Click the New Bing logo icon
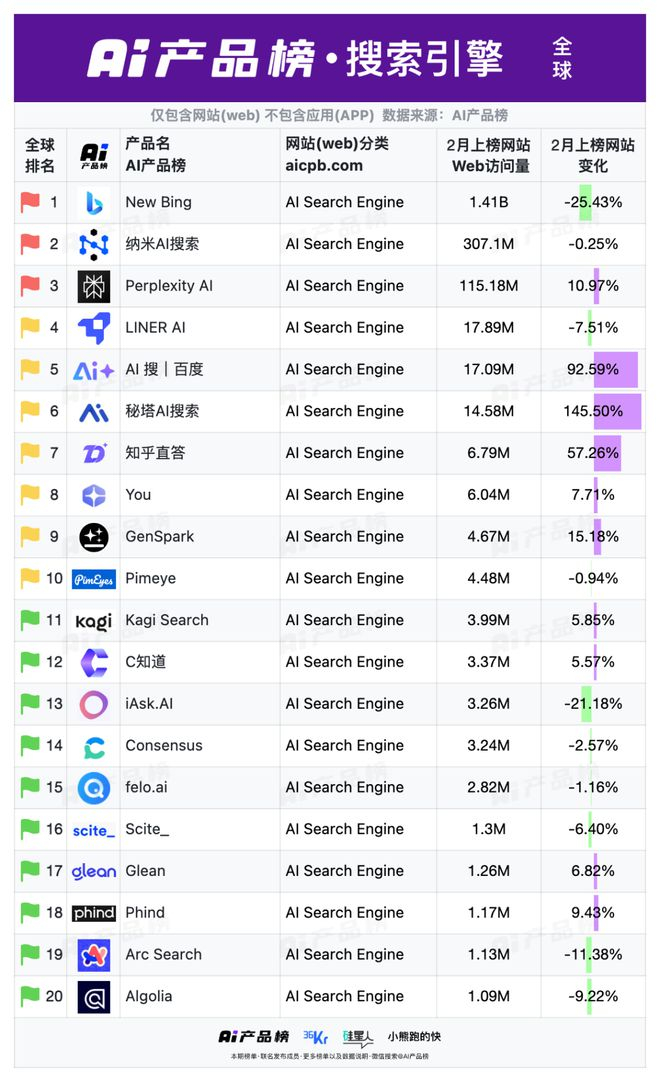The image size is (660, 1082). pos(94,202)
